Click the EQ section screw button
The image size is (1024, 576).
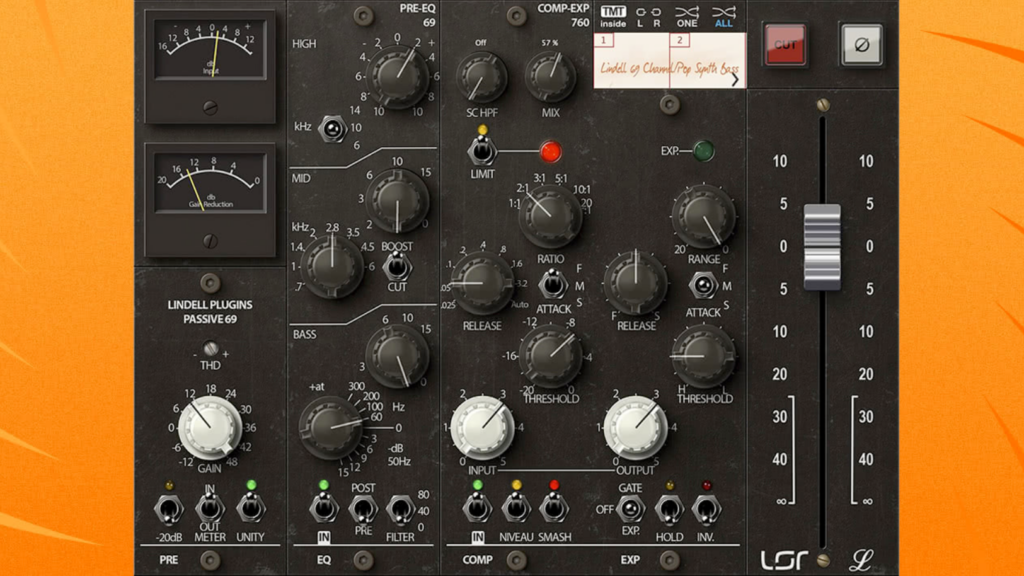tap(363, 560)
